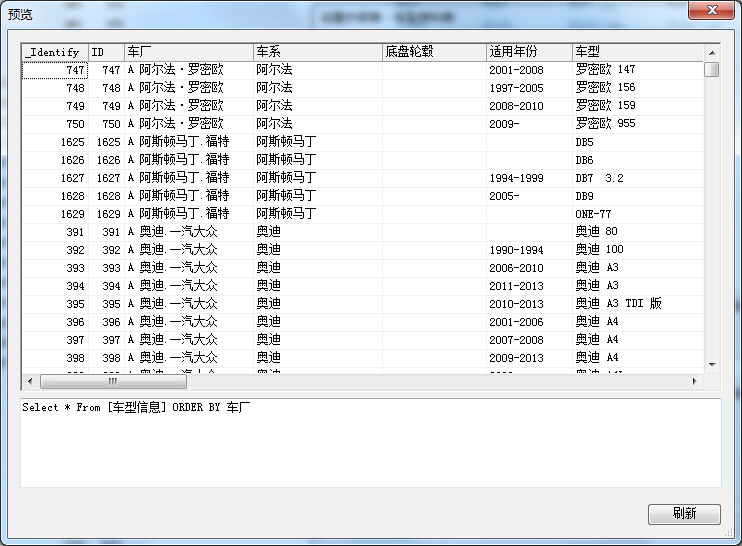Select the ID cell 750

click(x=106, y=124)
